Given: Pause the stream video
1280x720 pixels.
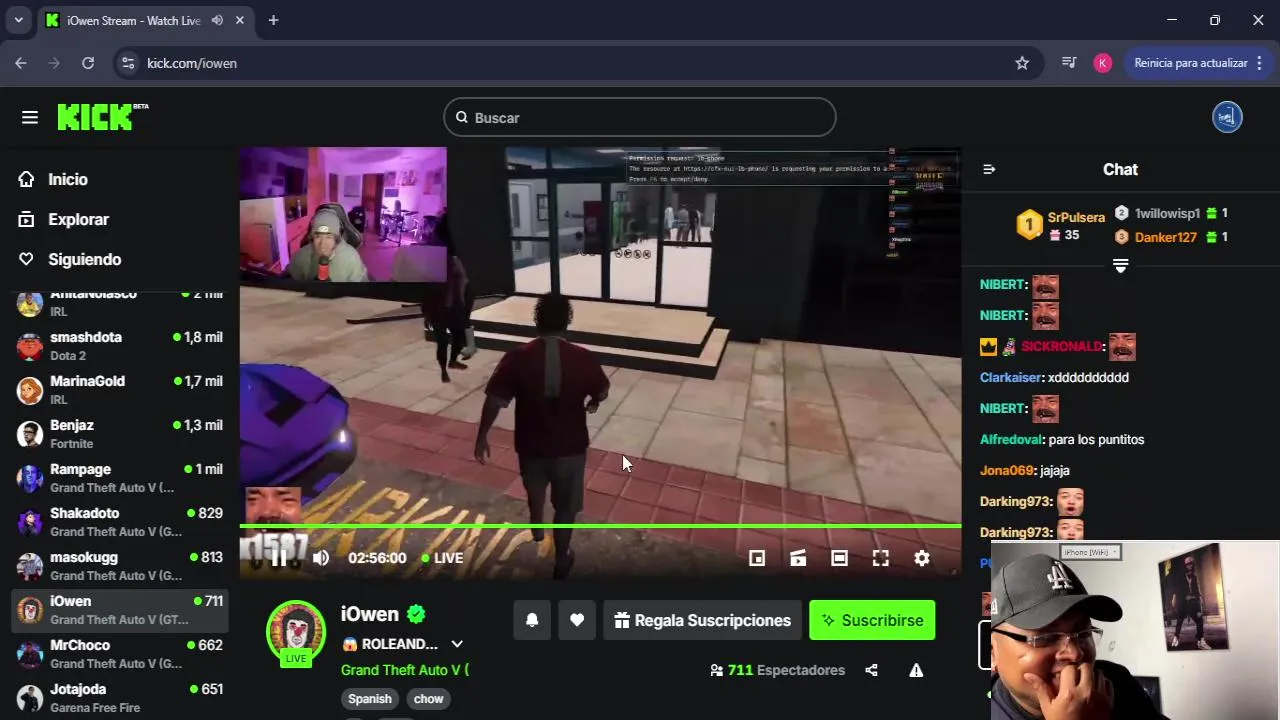Looking at the screenshot, I should (x=279, y=558).
